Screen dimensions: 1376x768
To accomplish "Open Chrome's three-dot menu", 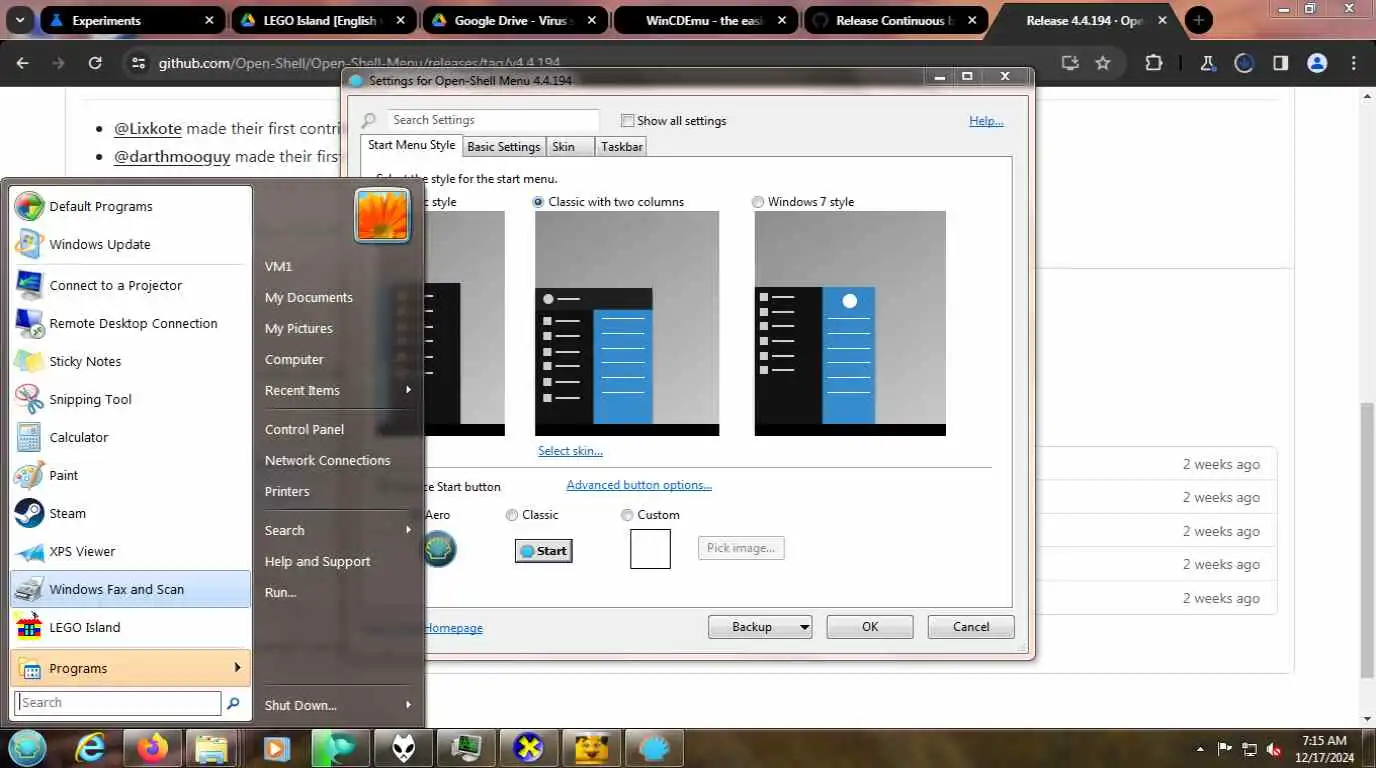I will tap(1355, 63).
